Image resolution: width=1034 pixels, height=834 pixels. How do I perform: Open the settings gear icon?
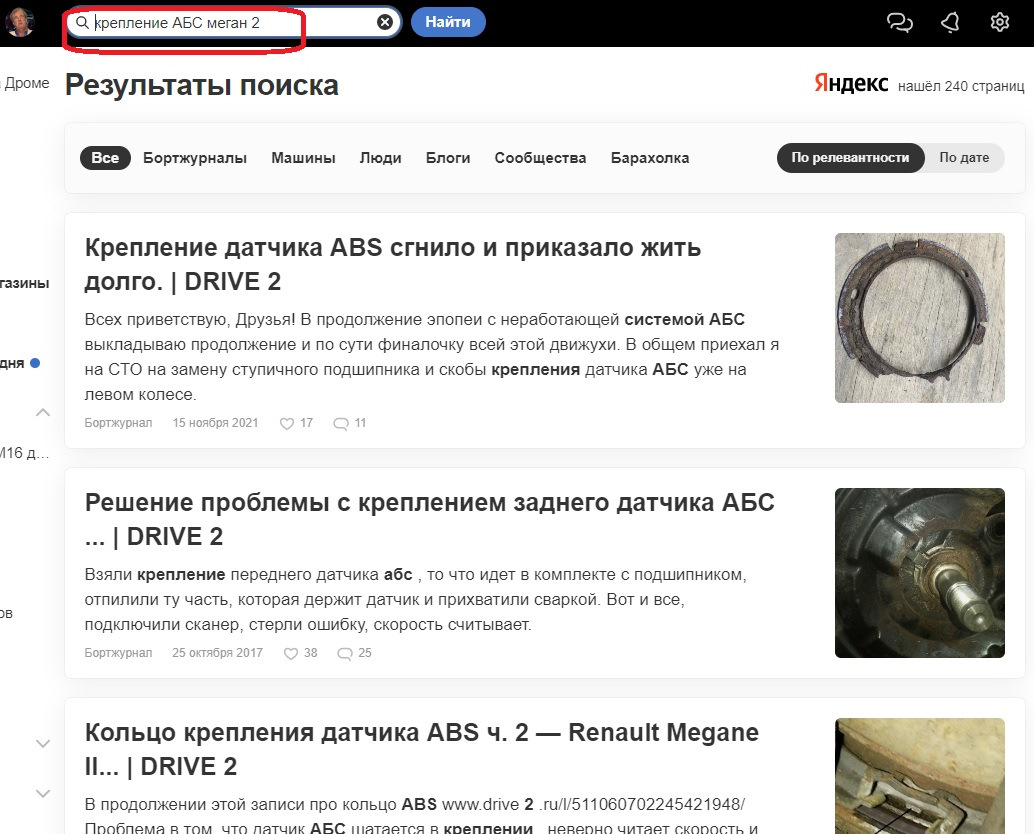click(x=999, y=20)
